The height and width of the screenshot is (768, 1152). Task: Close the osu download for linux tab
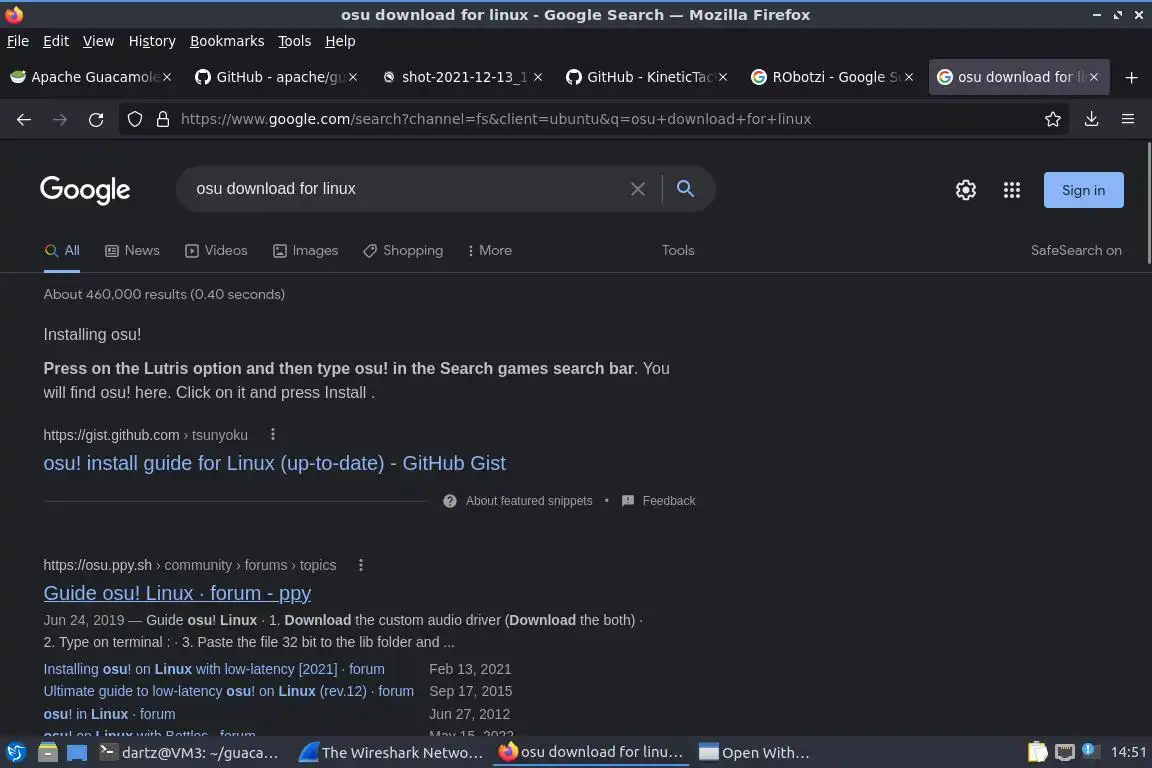coord(1094,77)
